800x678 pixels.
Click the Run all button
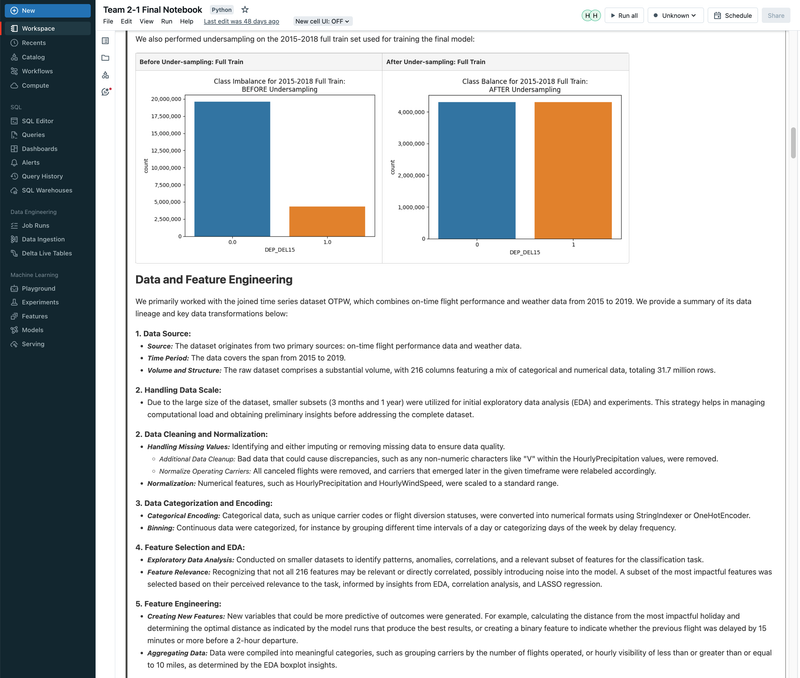(623, 14)
